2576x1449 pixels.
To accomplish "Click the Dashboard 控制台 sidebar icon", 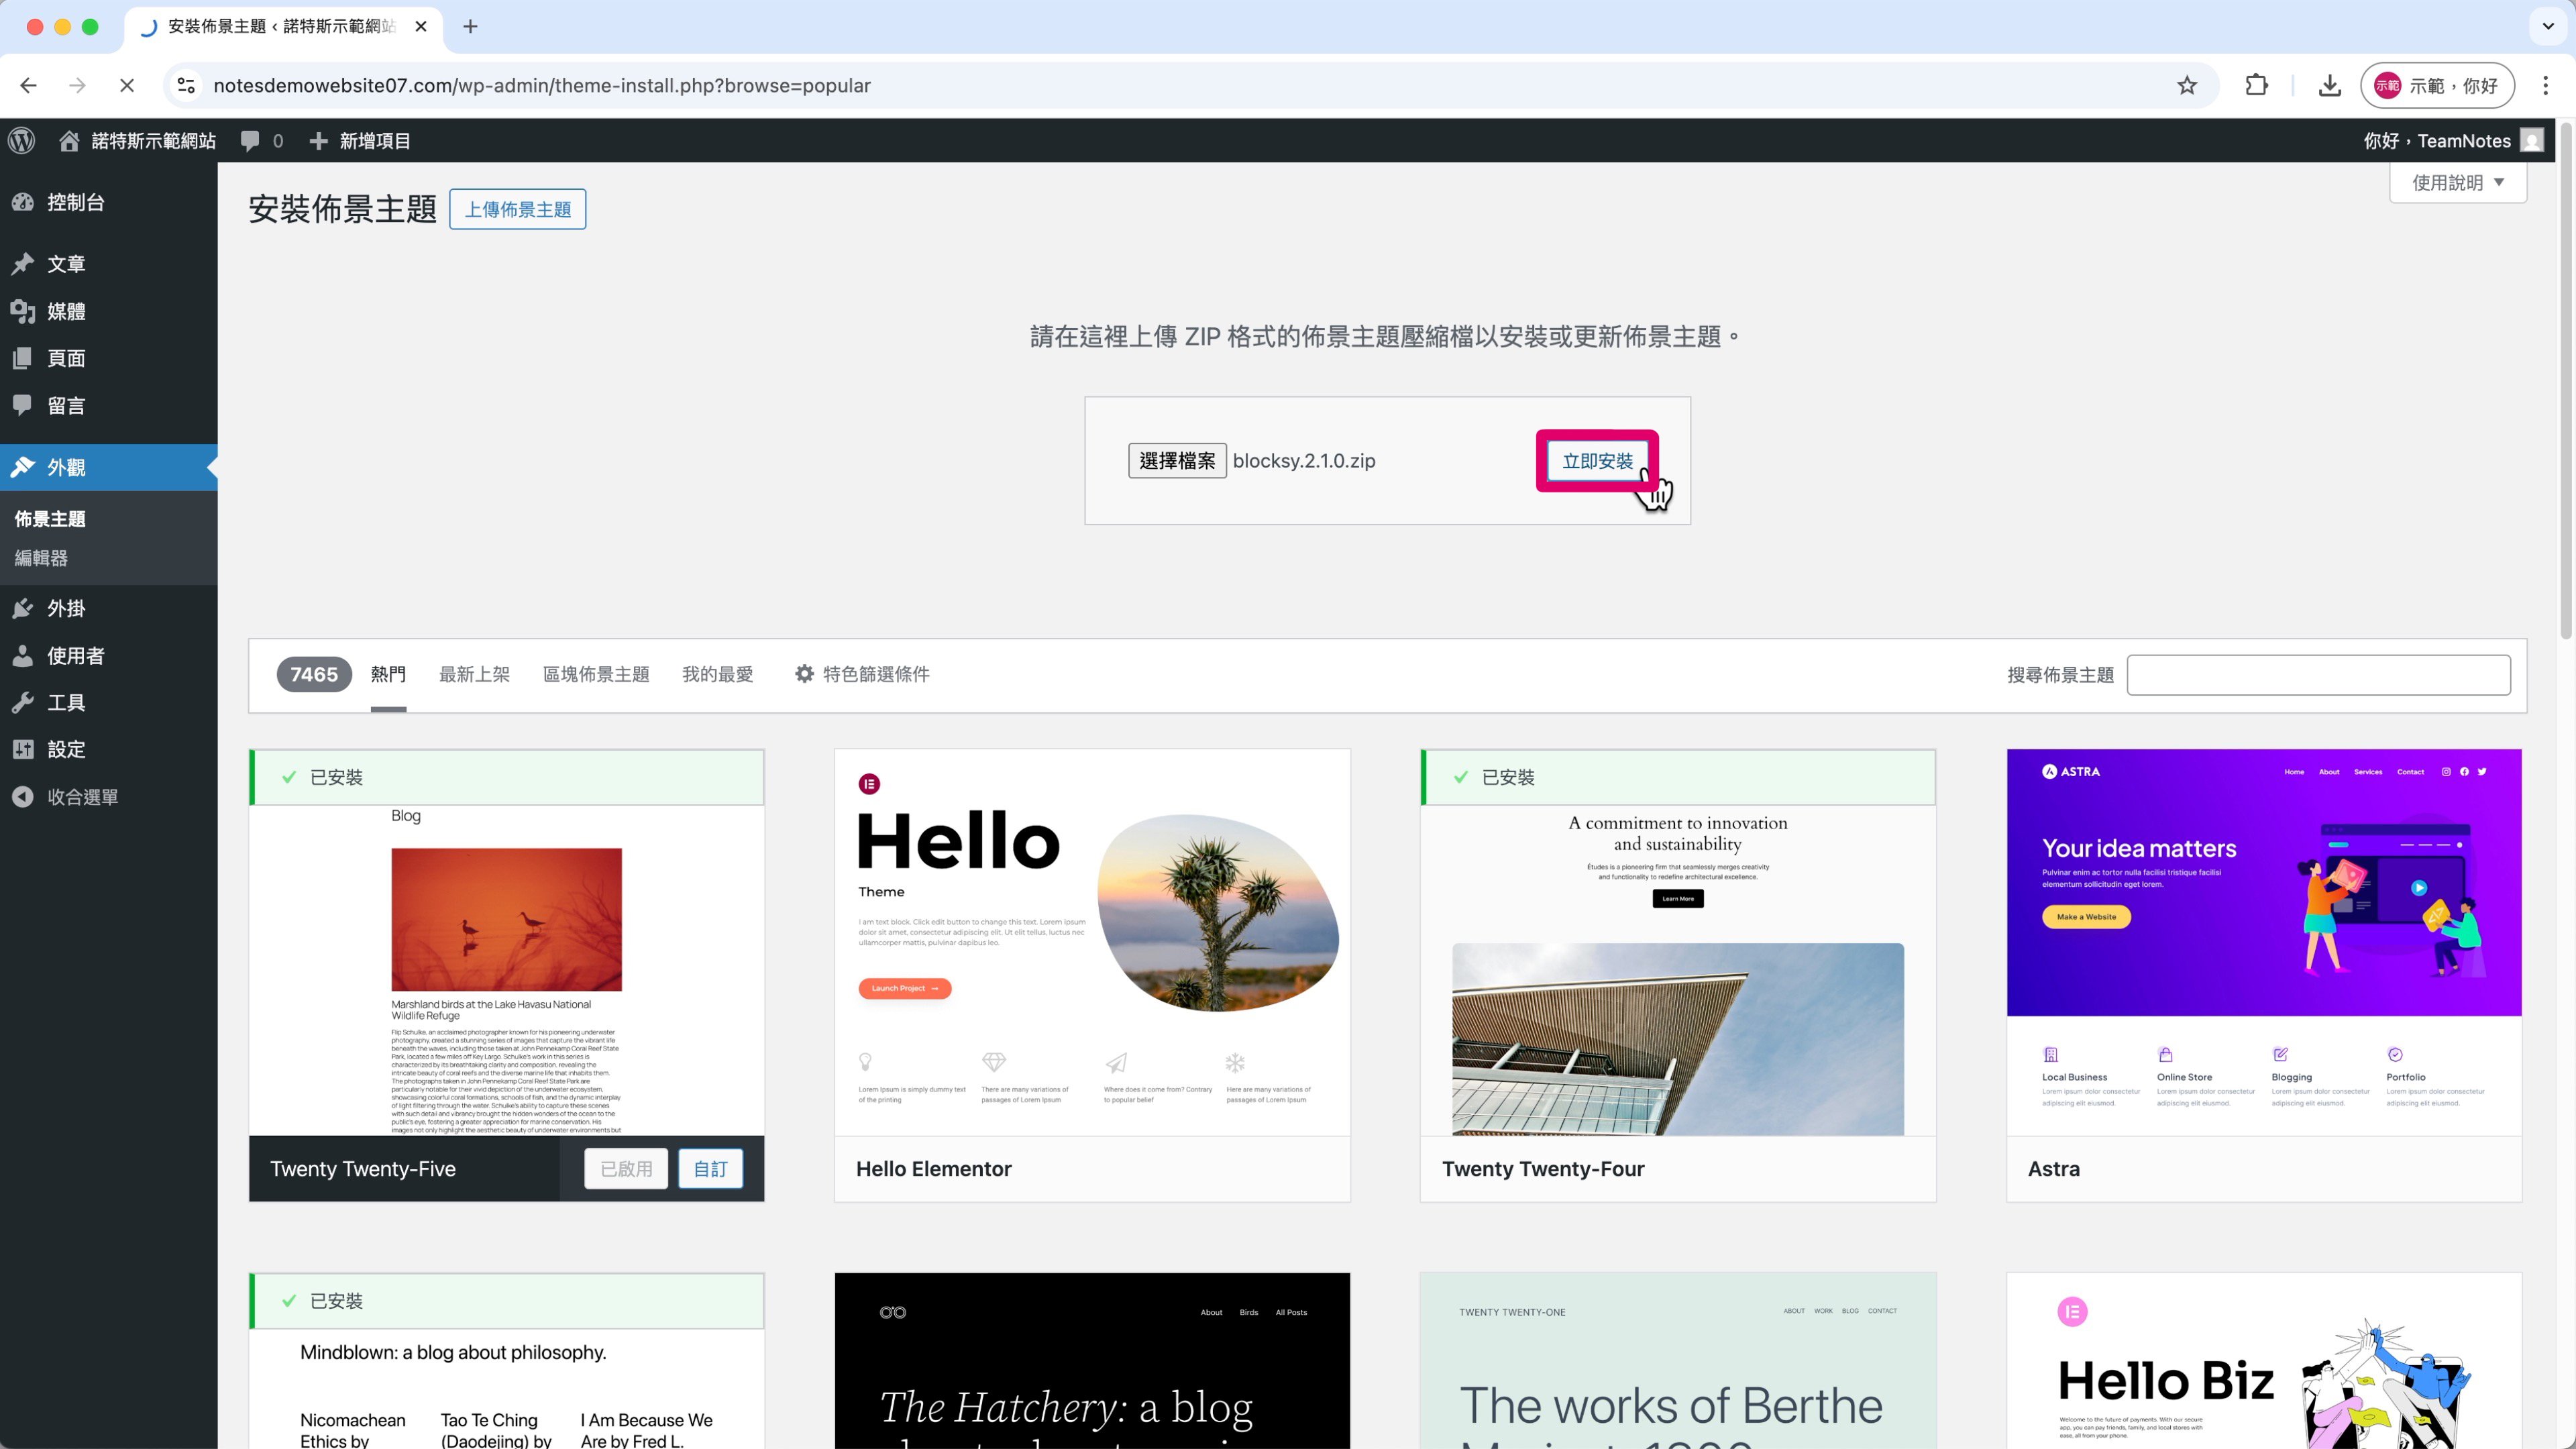I will click(x=23, y=202).
